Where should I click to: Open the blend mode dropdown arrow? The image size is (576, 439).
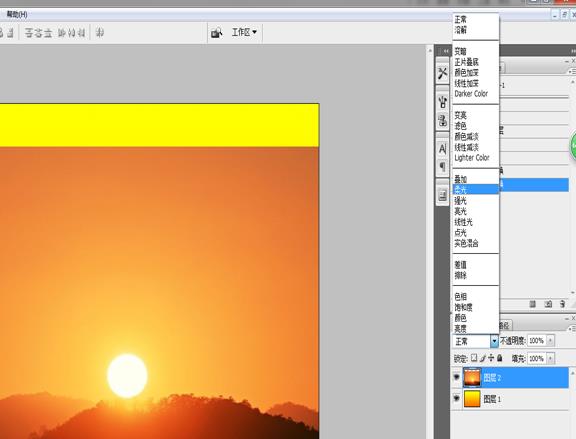click(494, 341)
